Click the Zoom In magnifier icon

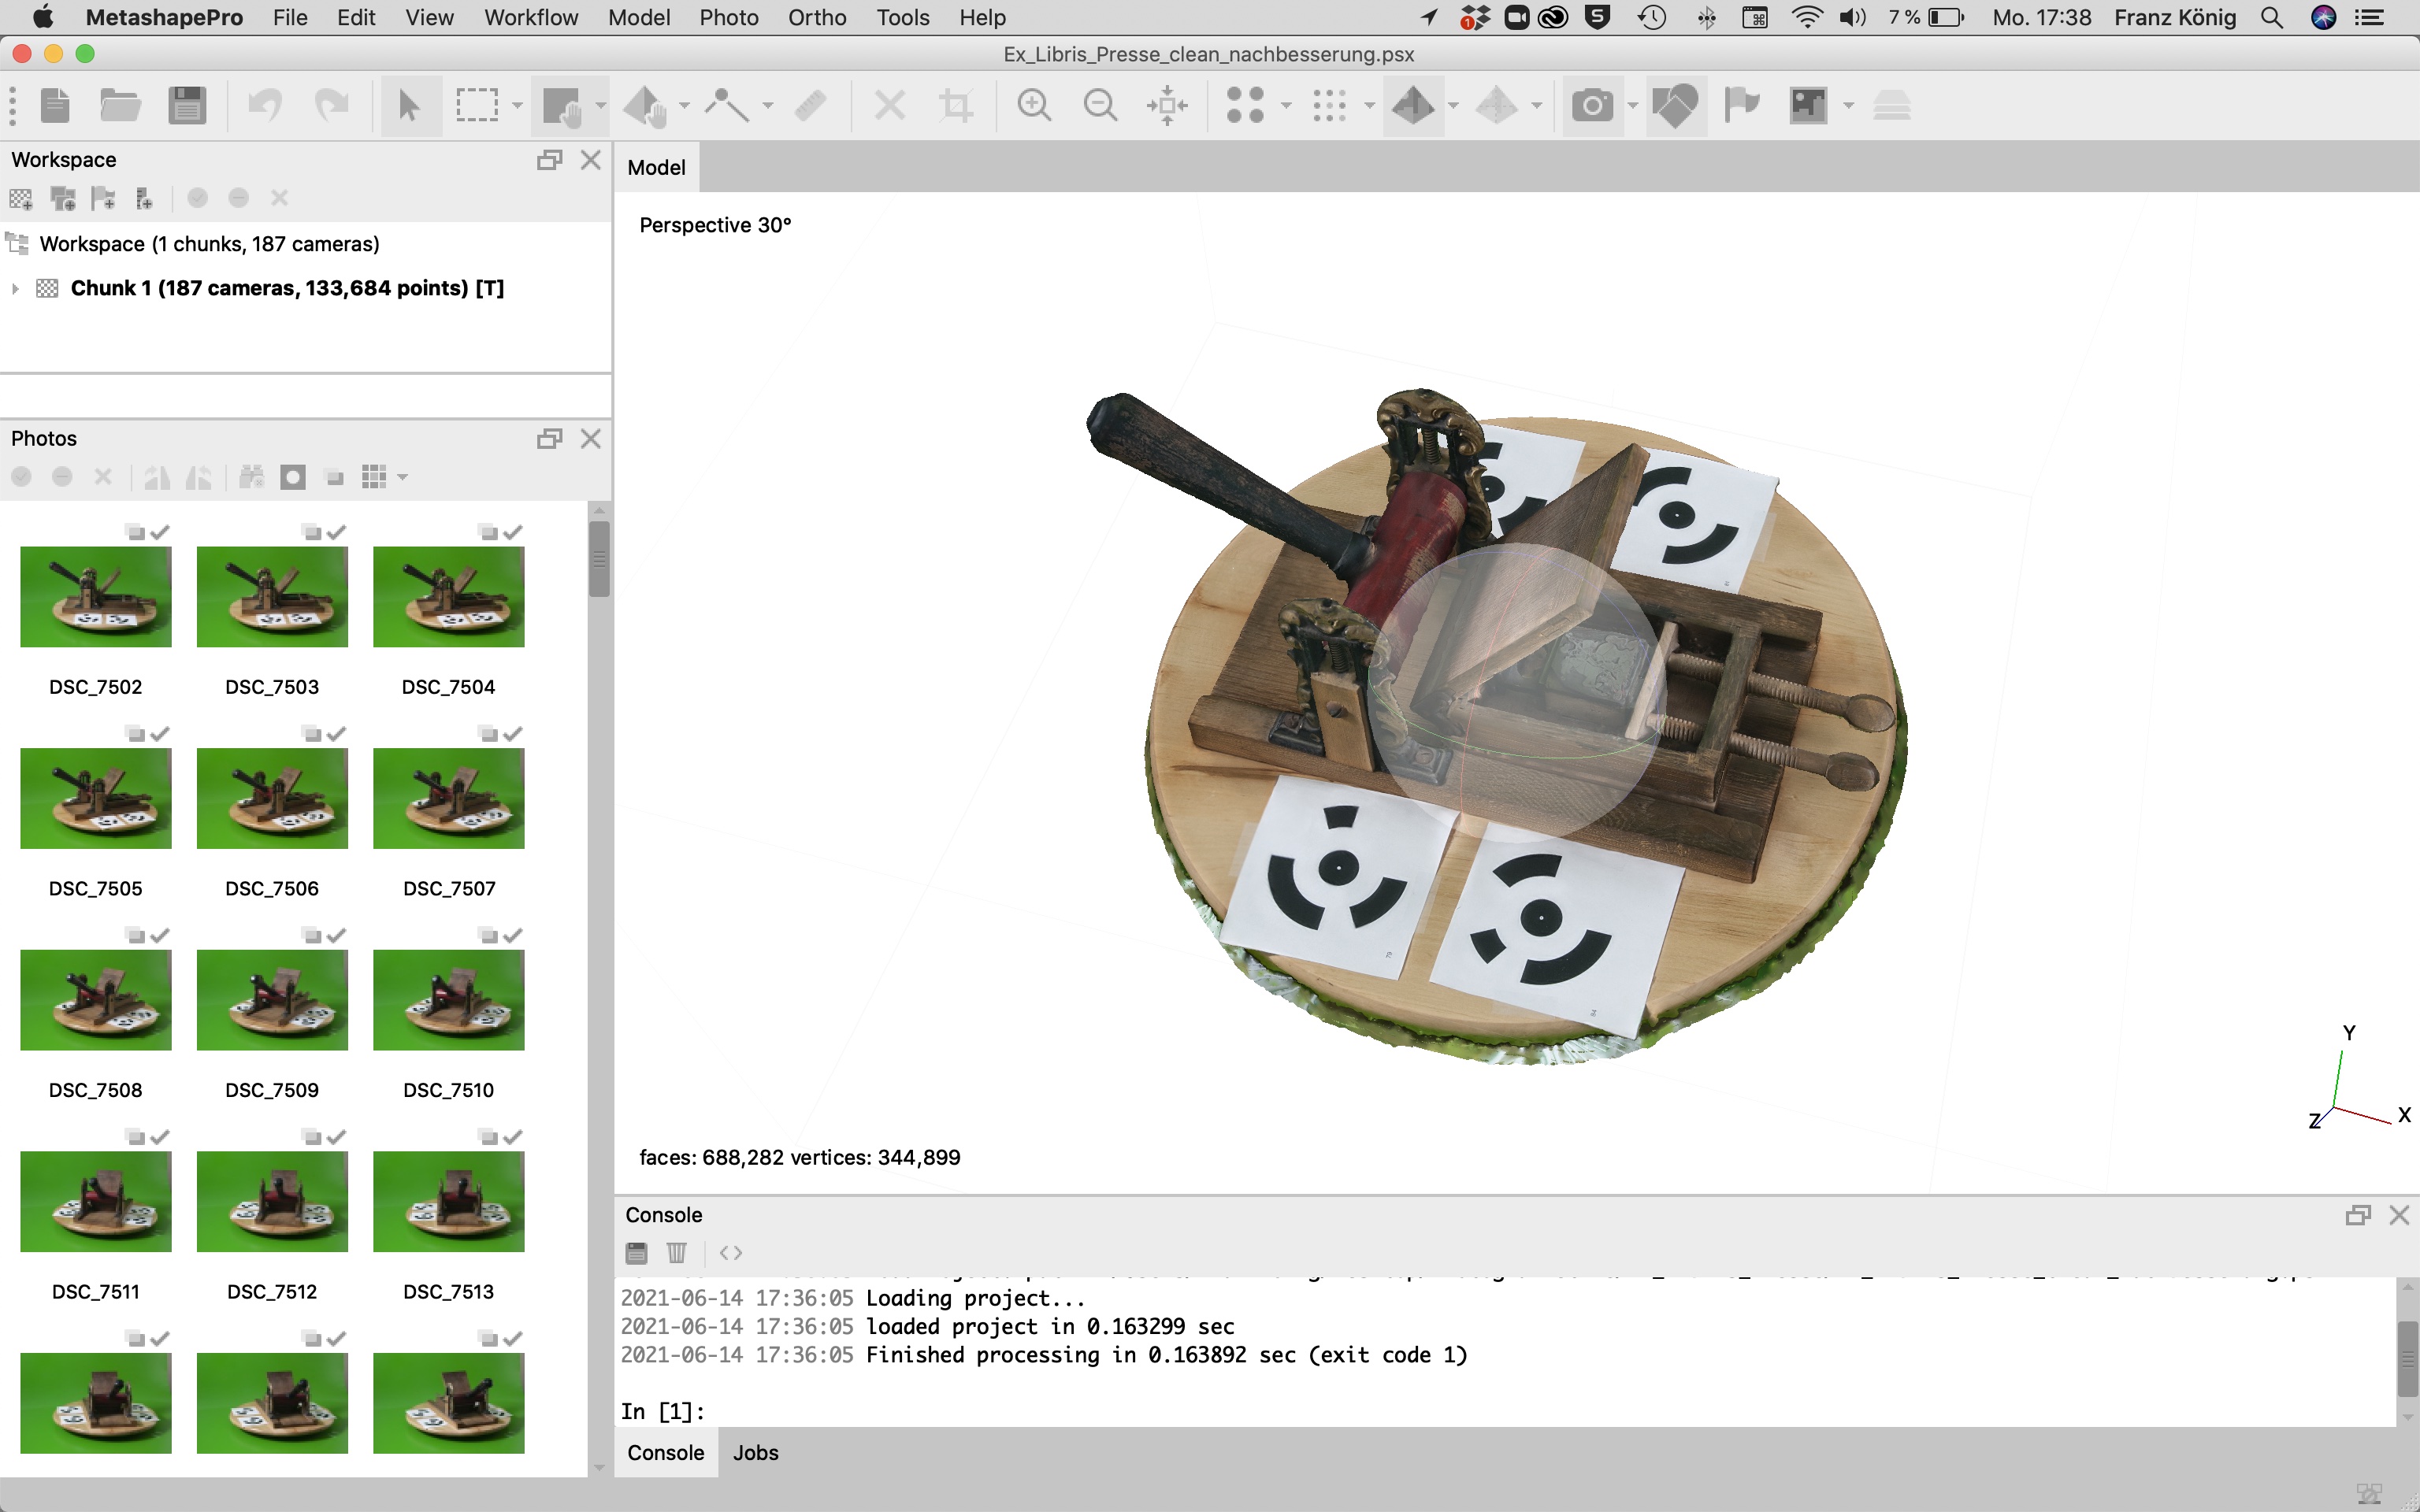[x=1034, y=105]
